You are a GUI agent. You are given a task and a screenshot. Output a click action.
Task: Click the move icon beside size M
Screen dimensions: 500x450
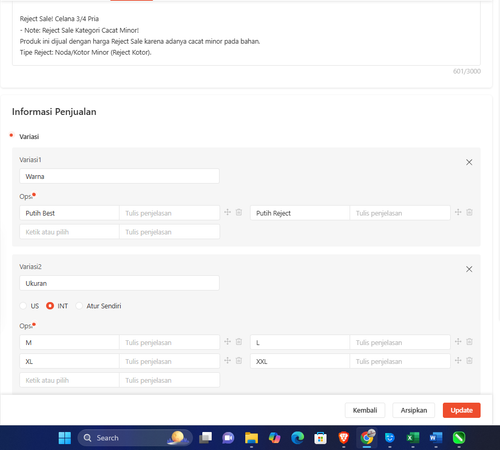[227, 342]
